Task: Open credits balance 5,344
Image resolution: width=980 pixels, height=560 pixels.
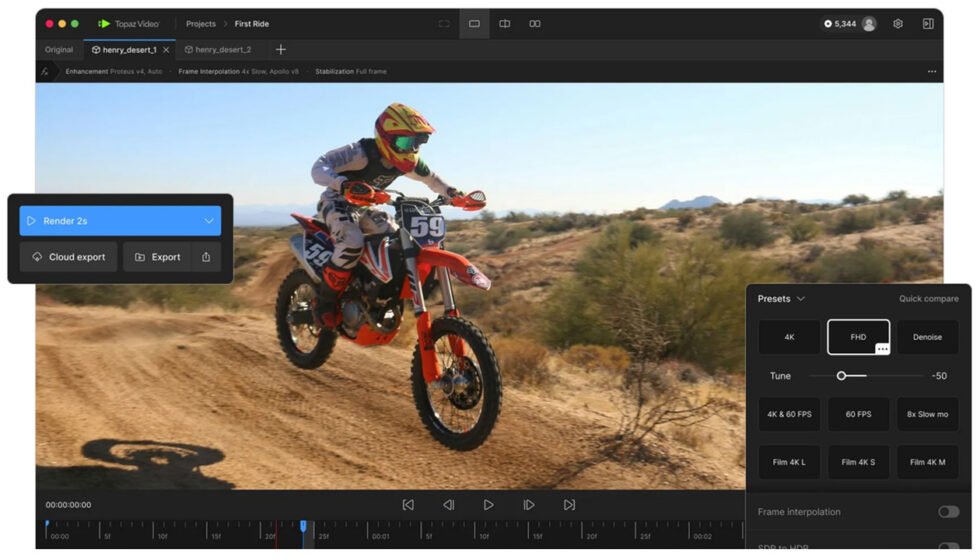Action: click(x=839, y=24)
